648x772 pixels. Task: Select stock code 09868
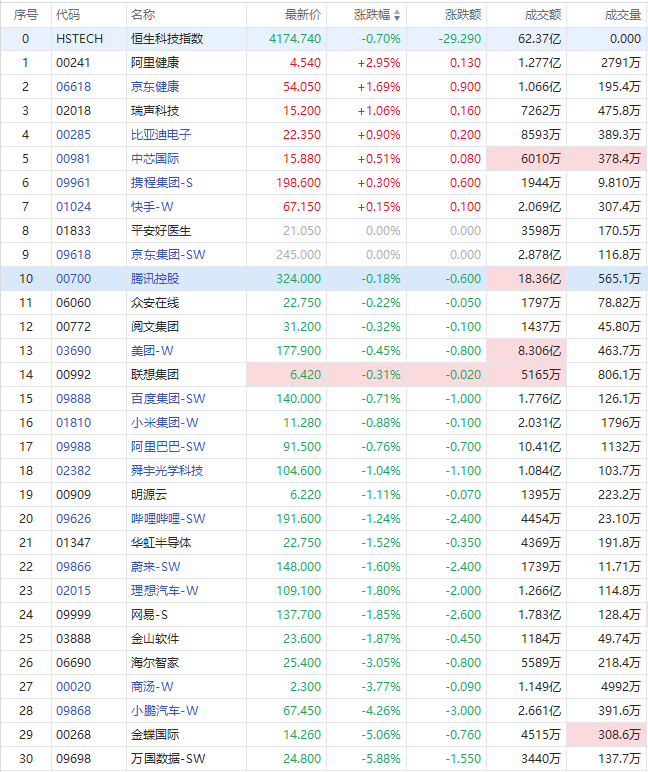click(x=73, y=711)
